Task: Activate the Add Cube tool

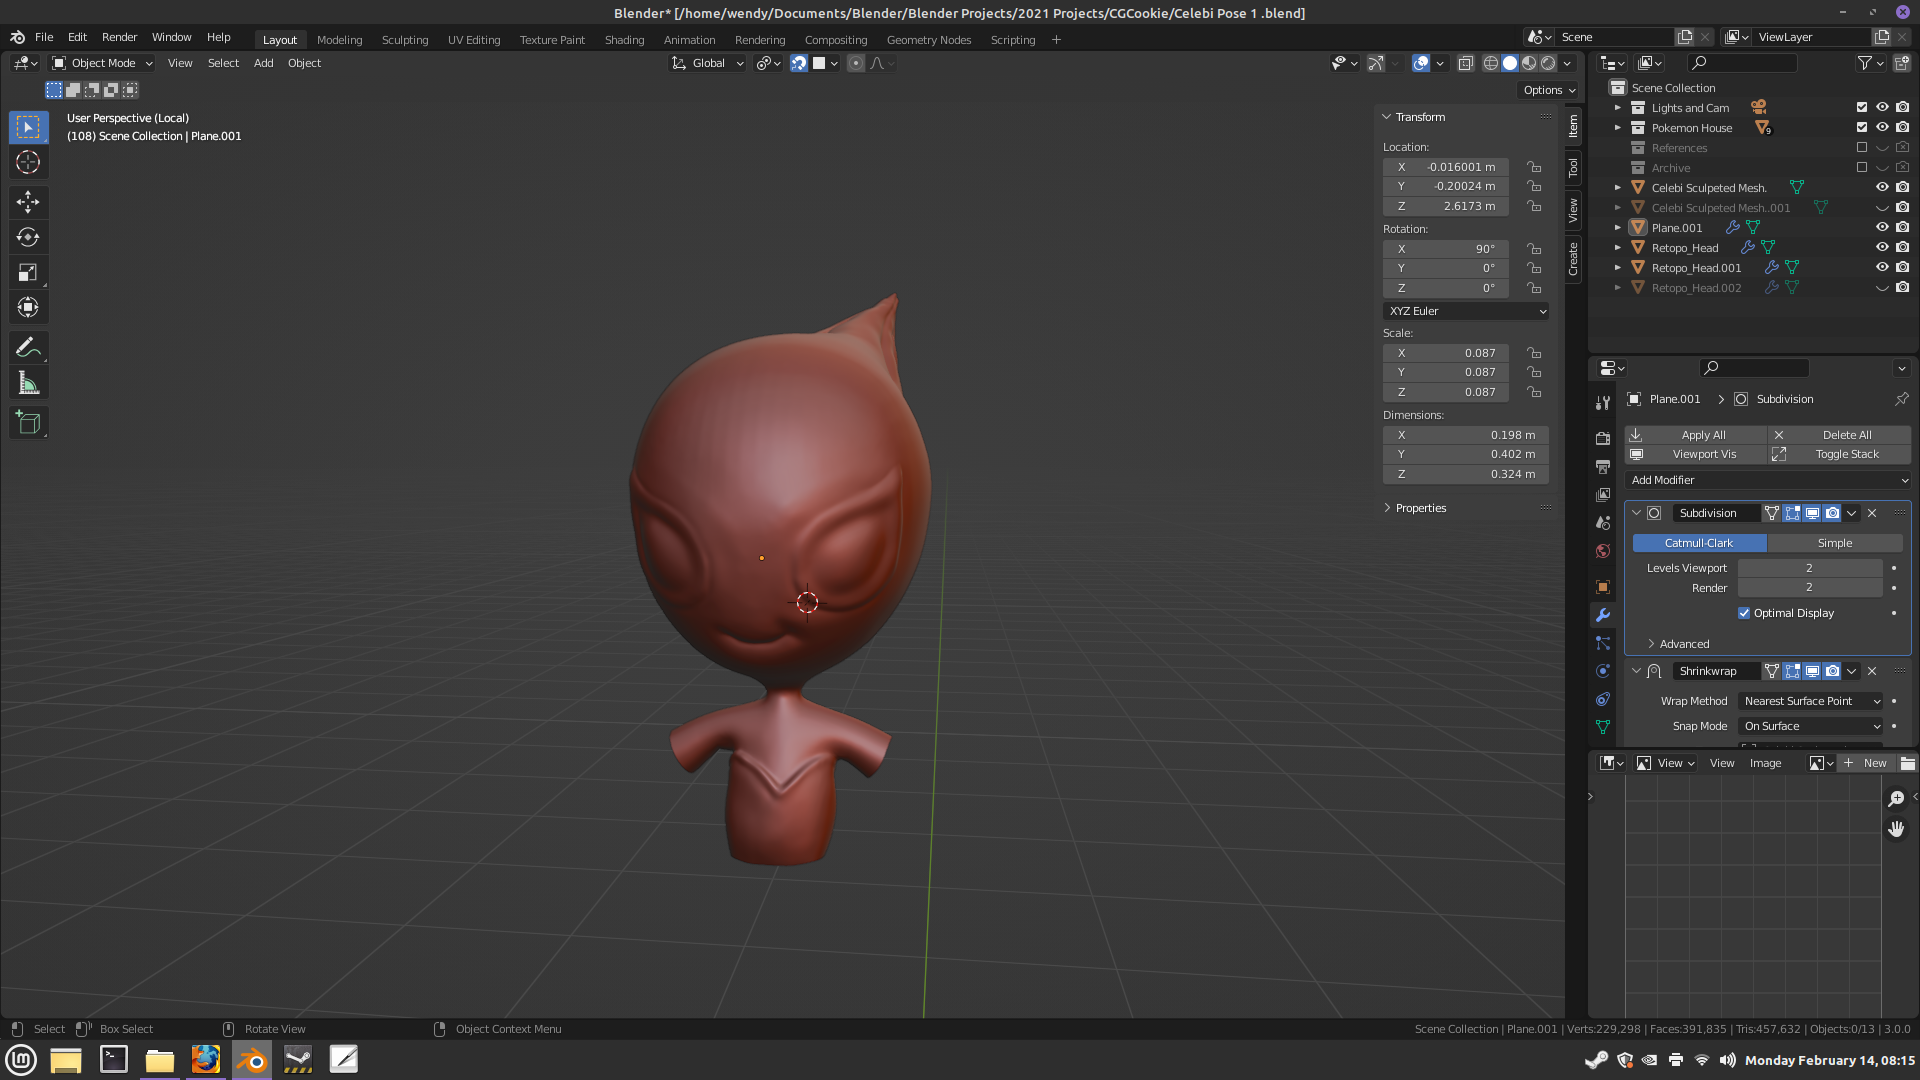Action: [28, 422]
